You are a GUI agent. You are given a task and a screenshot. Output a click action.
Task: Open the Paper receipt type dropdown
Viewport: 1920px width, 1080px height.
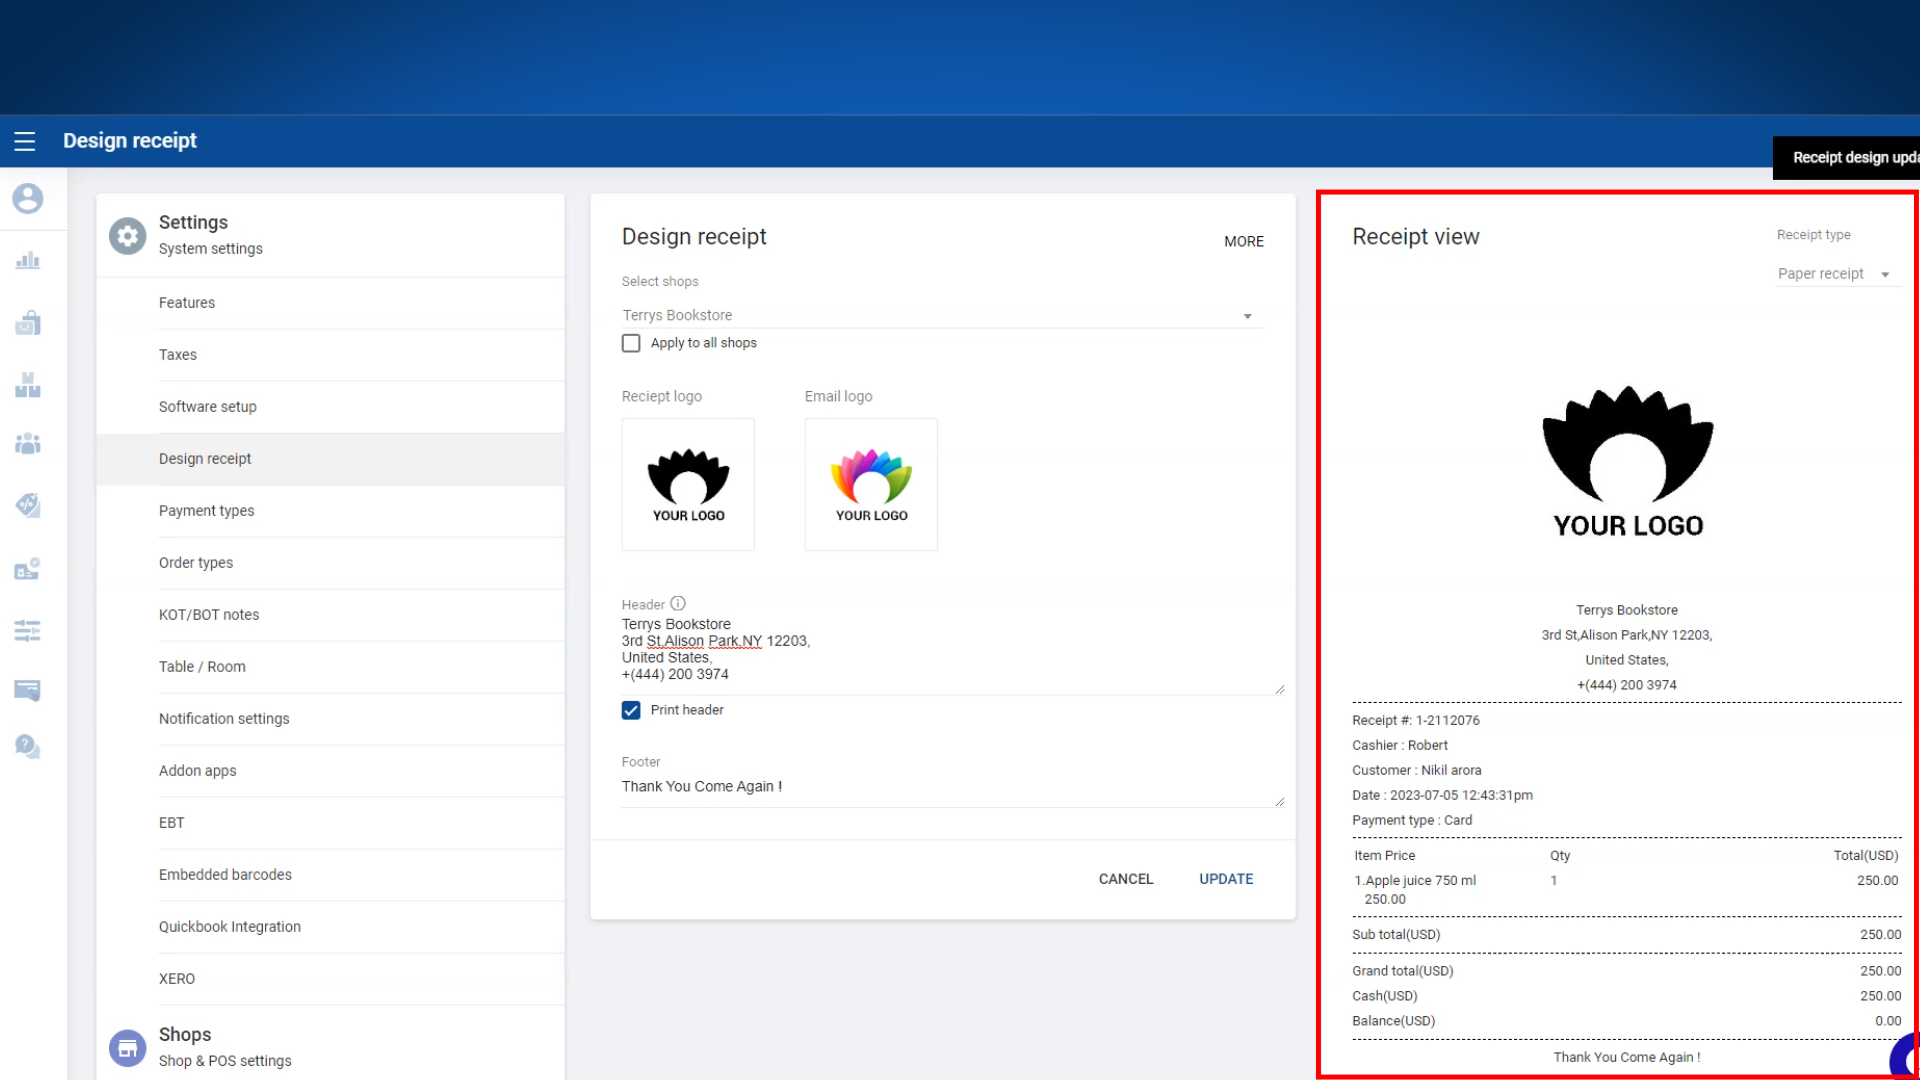click(x=1834, y=274)
